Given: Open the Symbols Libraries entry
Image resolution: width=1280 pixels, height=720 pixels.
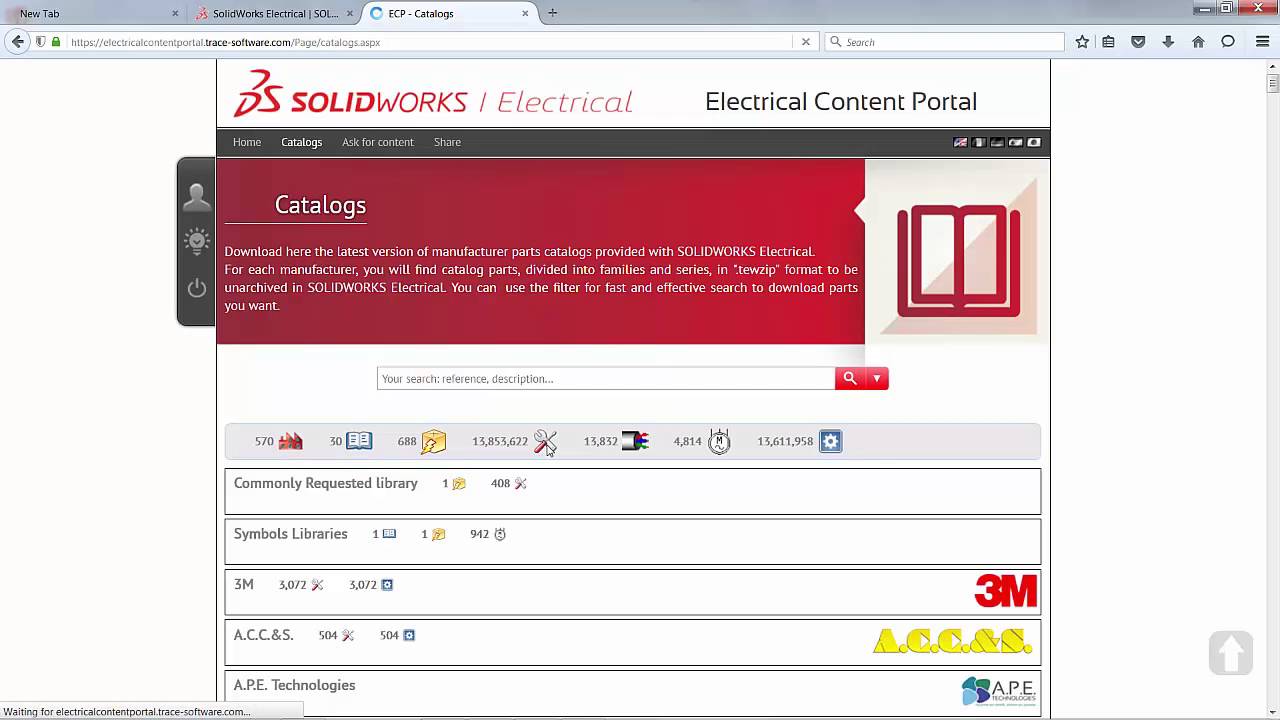Looking at the screenshot, I should click(x=290, y=534).
